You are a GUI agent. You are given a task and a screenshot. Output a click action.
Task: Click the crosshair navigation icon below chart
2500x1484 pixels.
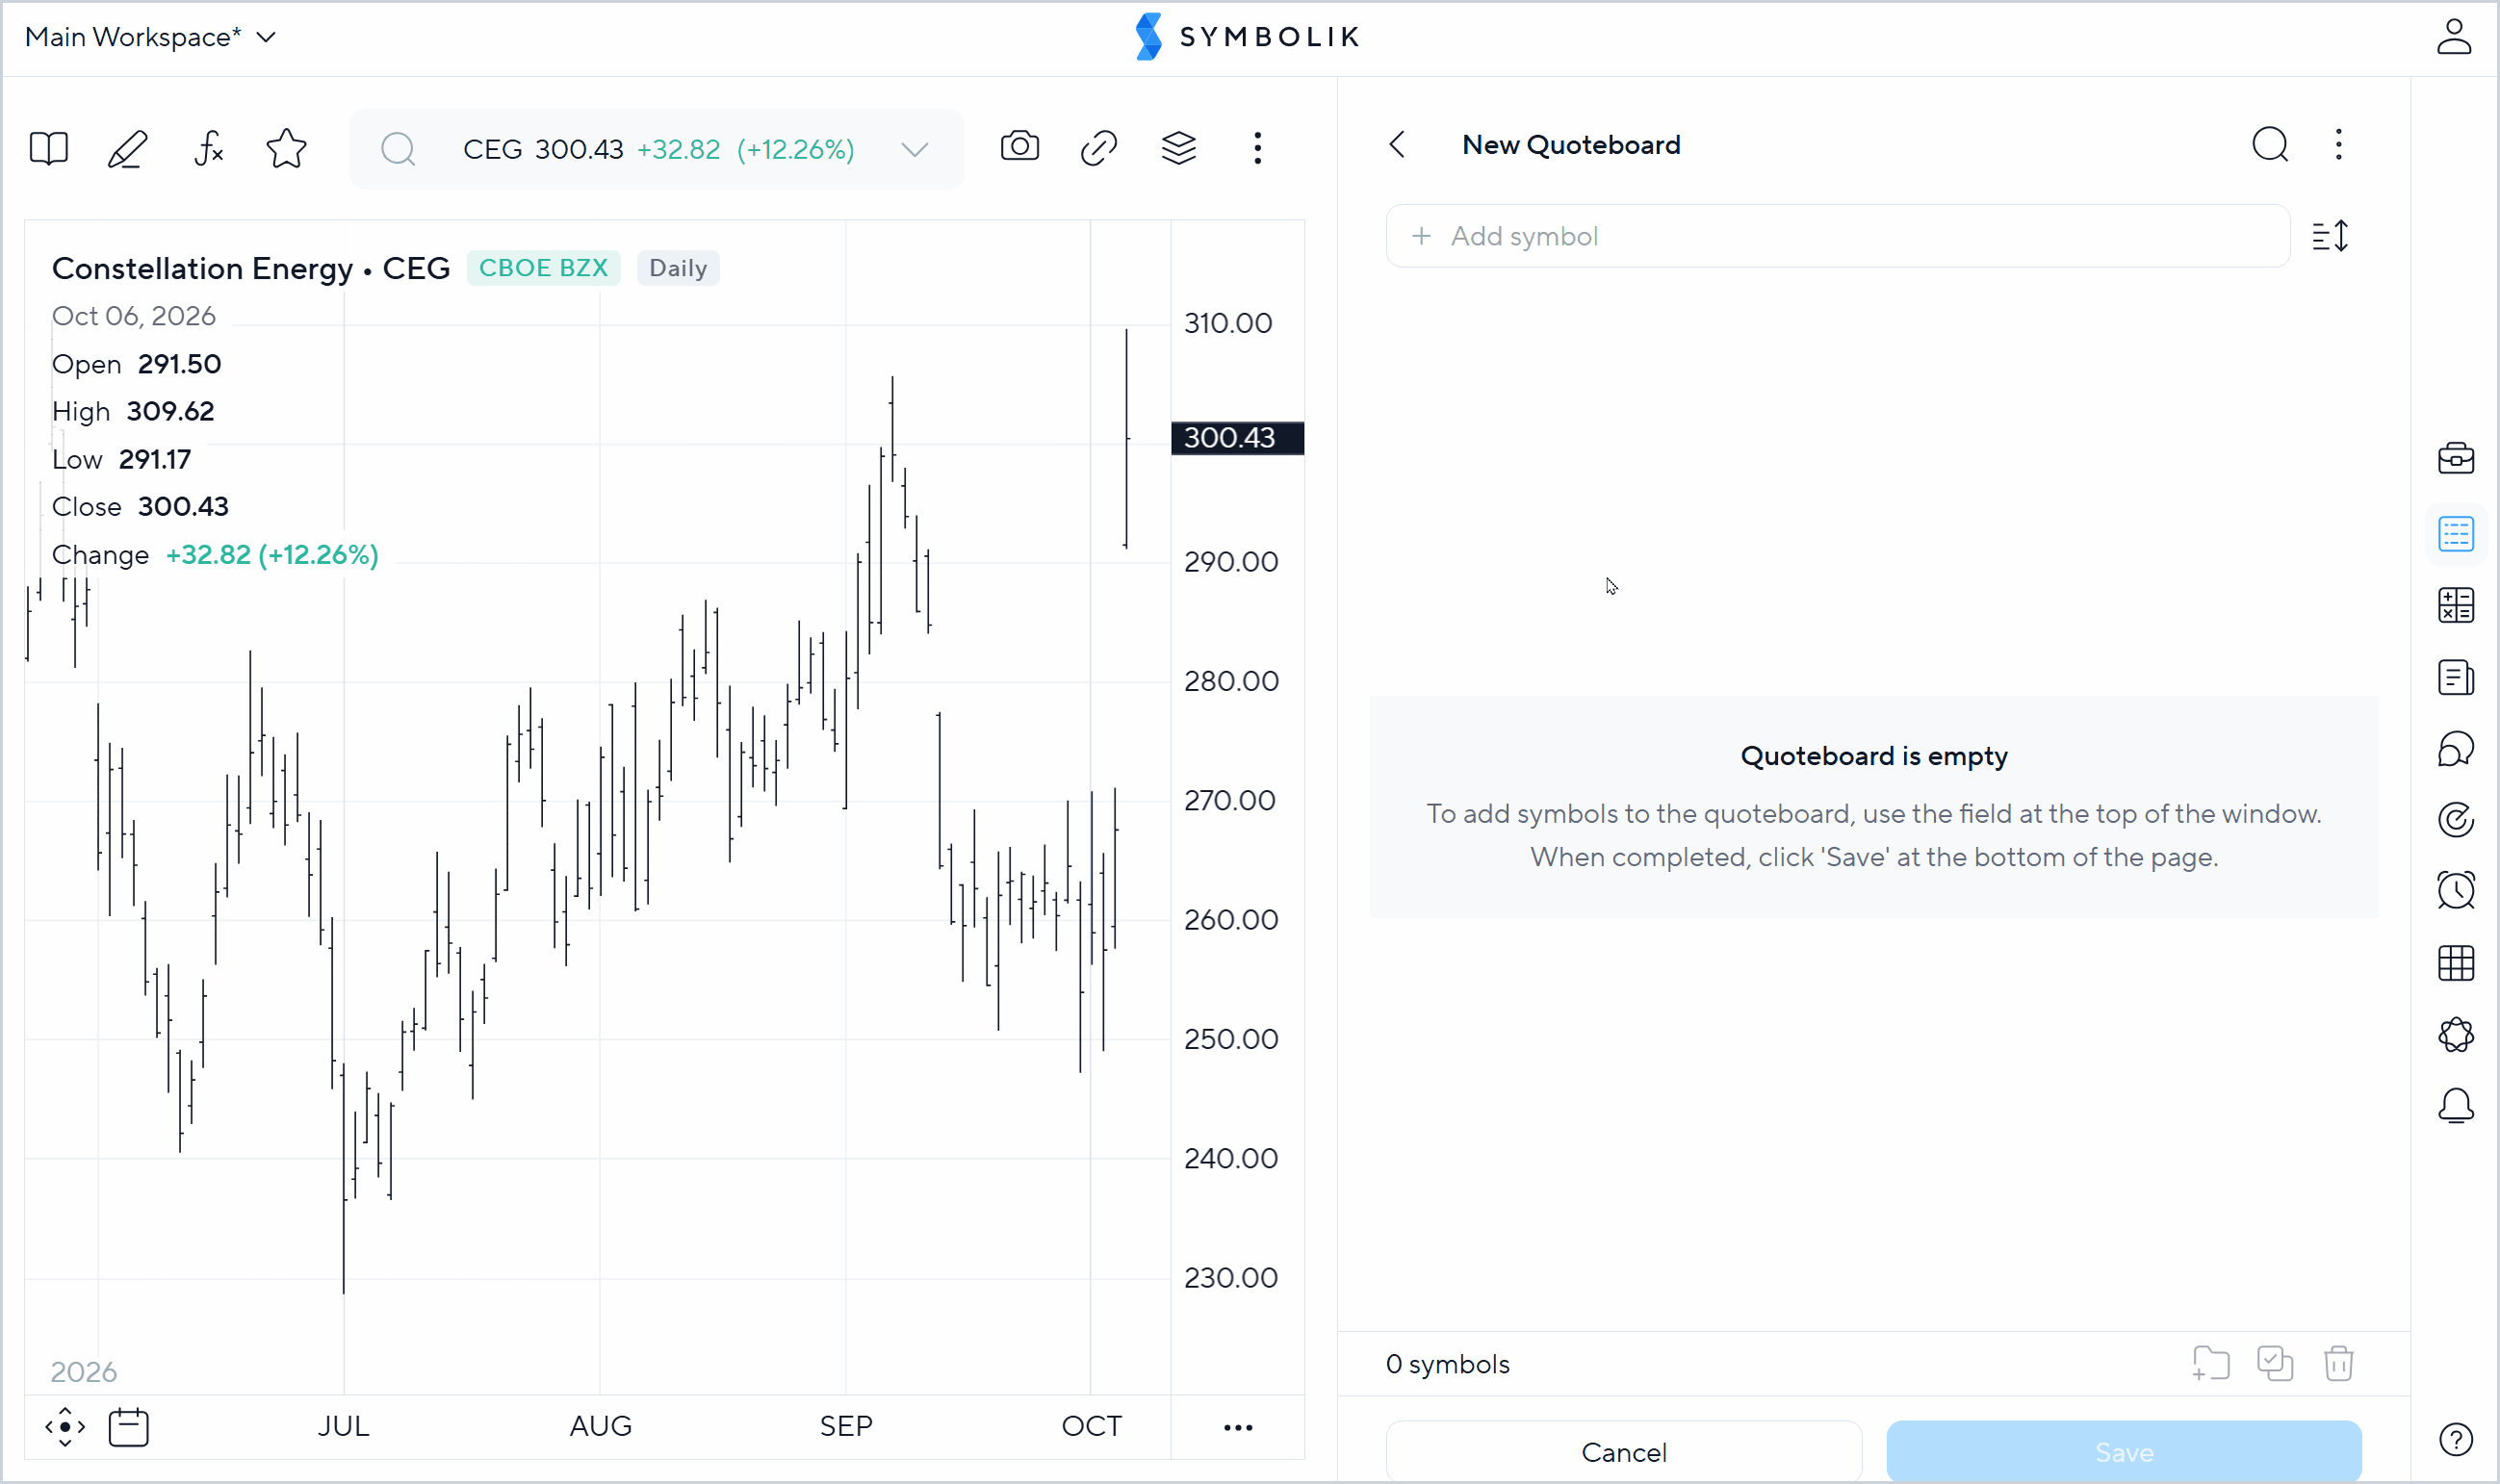tap(65, 1427)
